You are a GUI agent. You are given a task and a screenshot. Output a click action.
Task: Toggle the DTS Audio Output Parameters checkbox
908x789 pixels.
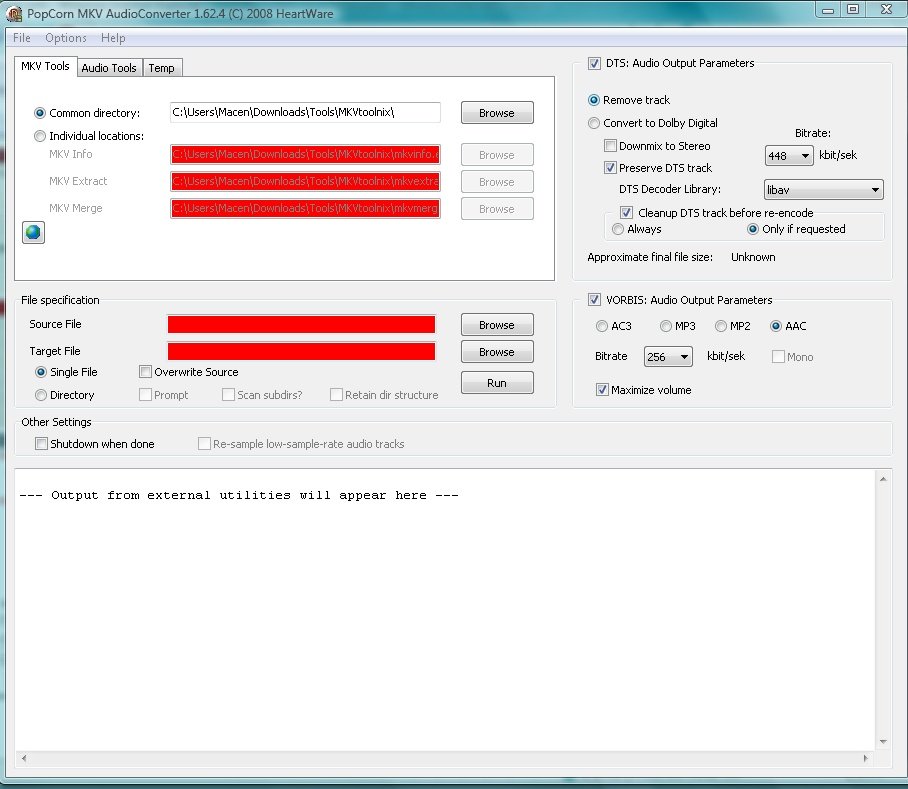[594, 63]
